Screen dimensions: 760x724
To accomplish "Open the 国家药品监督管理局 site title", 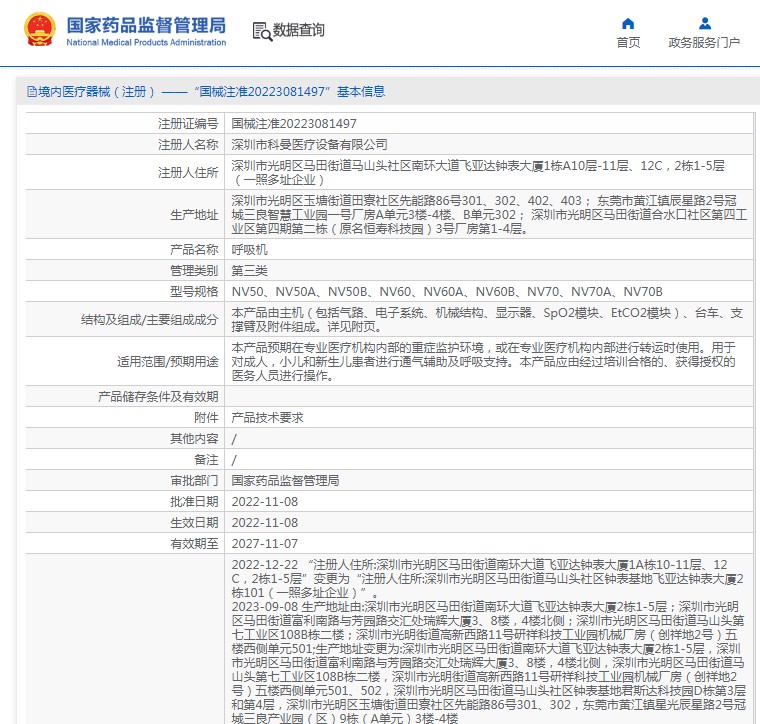I will (x=146, y=24).
